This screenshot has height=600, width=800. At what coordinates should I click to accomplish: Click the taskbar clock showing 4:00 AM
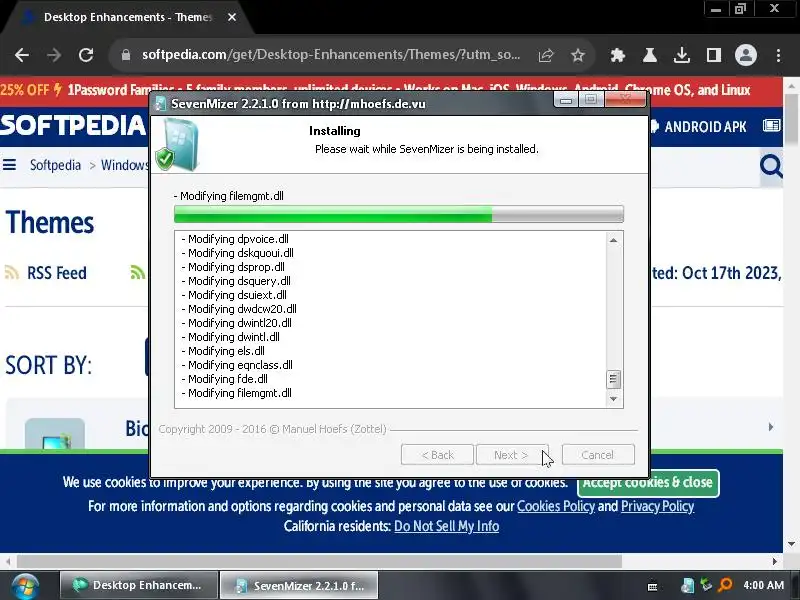click(763, 585)
